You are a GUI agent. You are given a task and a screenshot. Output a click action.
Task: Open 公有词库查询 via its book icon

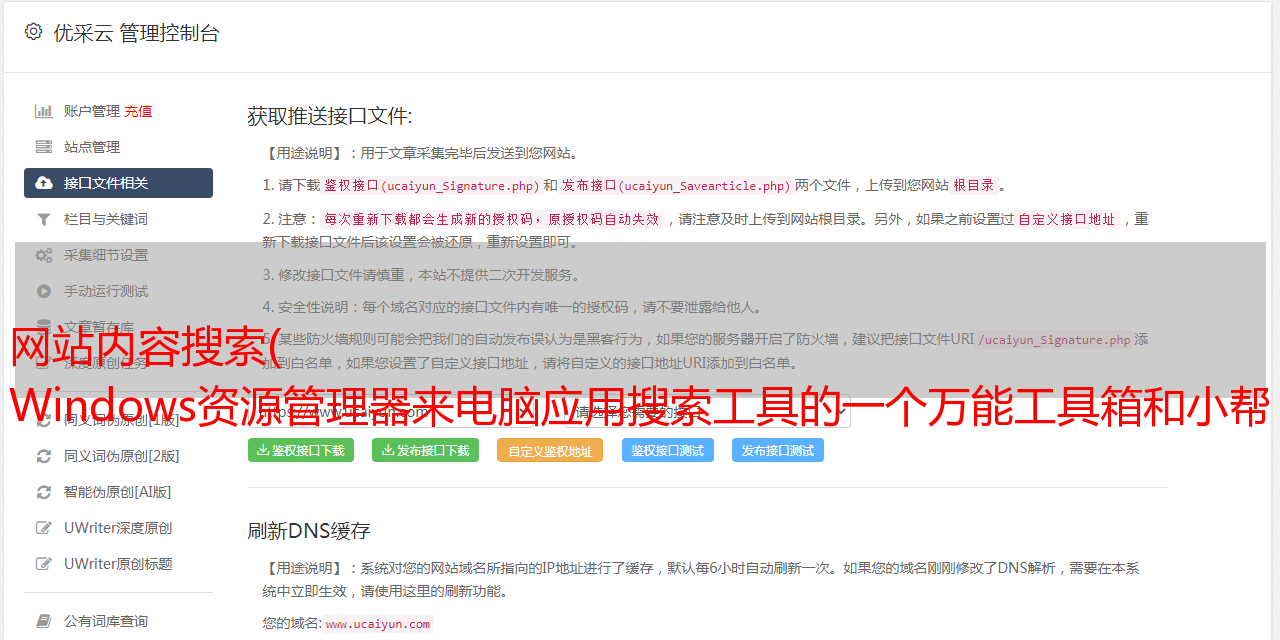(x=44, y=621)
